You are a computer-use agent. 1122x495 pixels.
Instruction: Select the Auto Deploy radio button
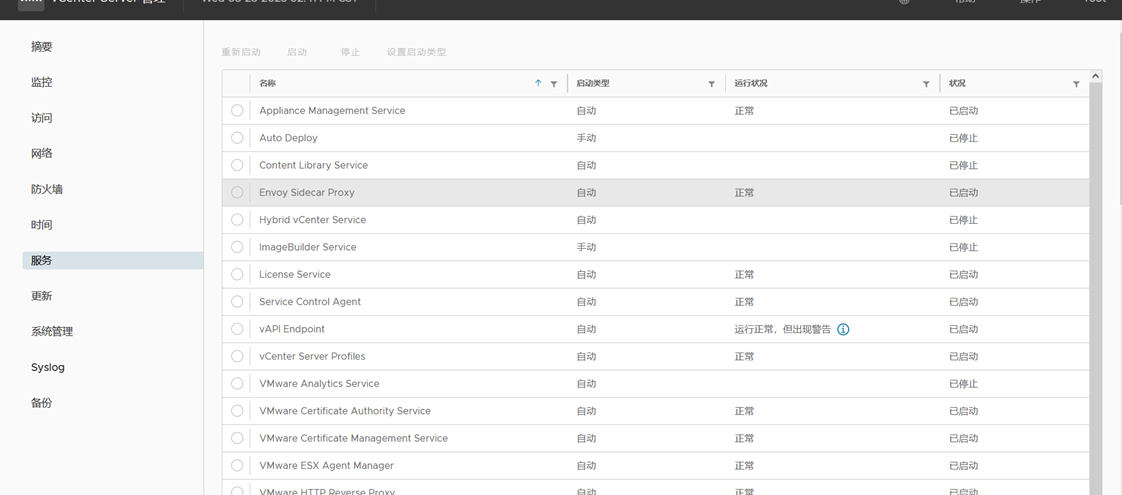[x=237, y=137]
